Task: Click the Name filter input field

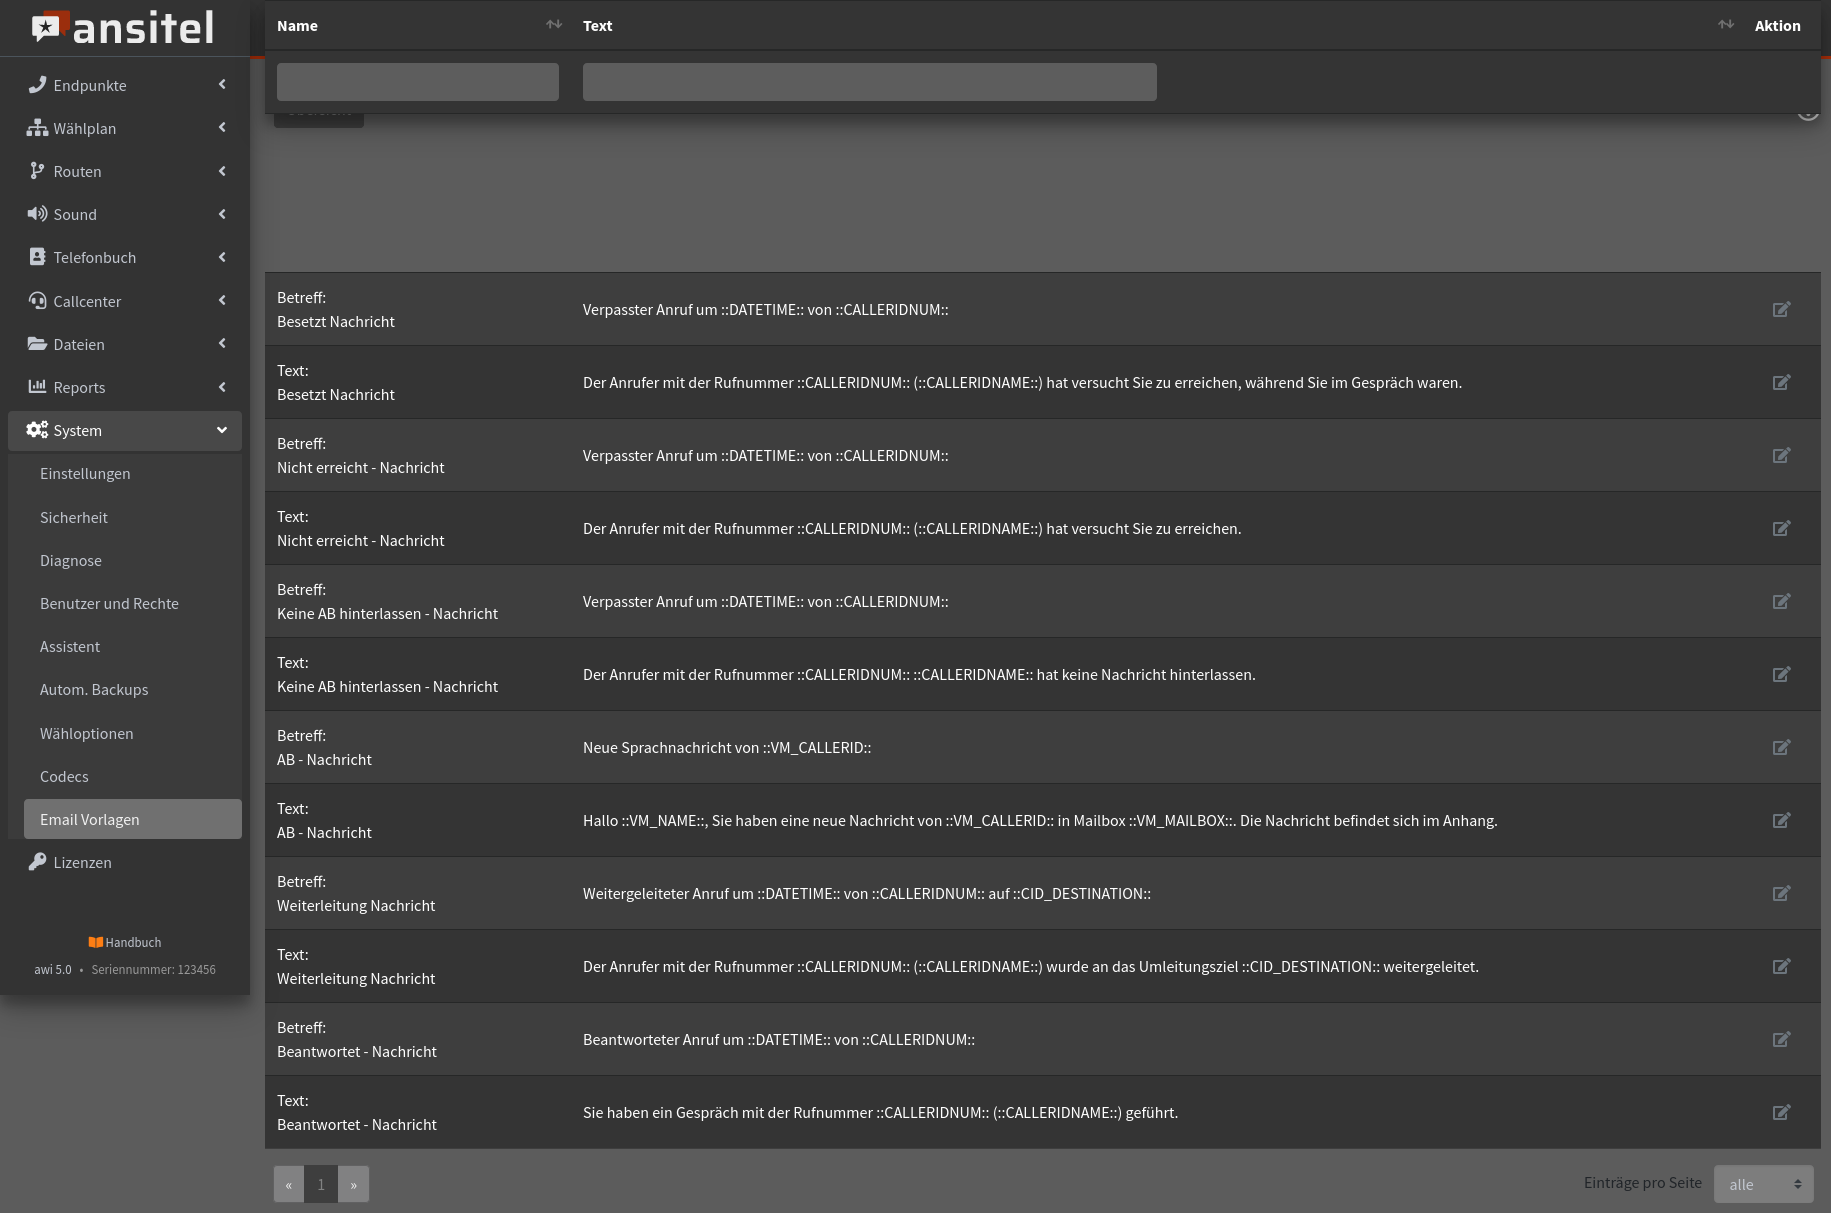Action: (418, 82)
